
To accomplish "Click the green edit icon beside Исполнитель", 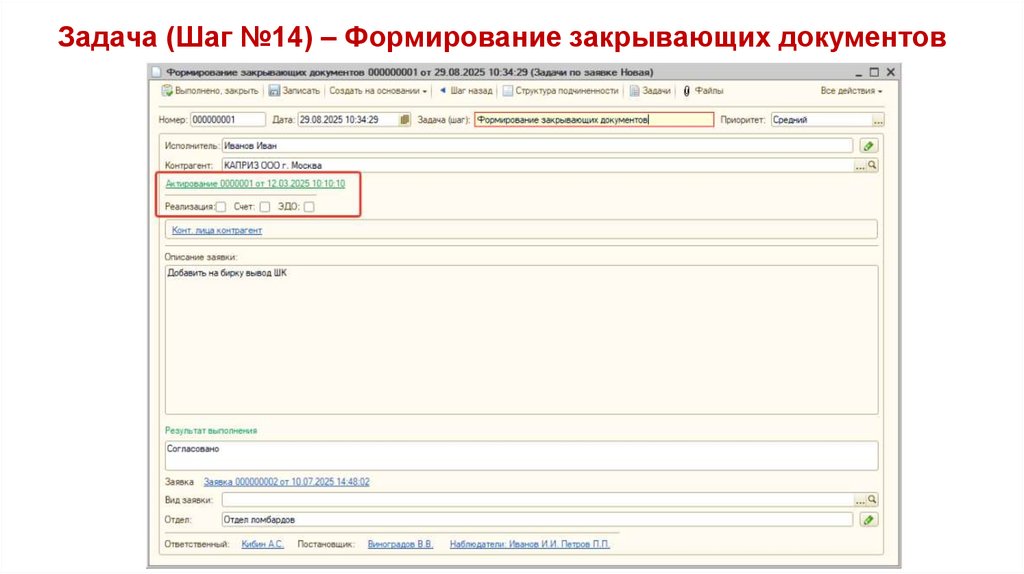I will 869,146.
